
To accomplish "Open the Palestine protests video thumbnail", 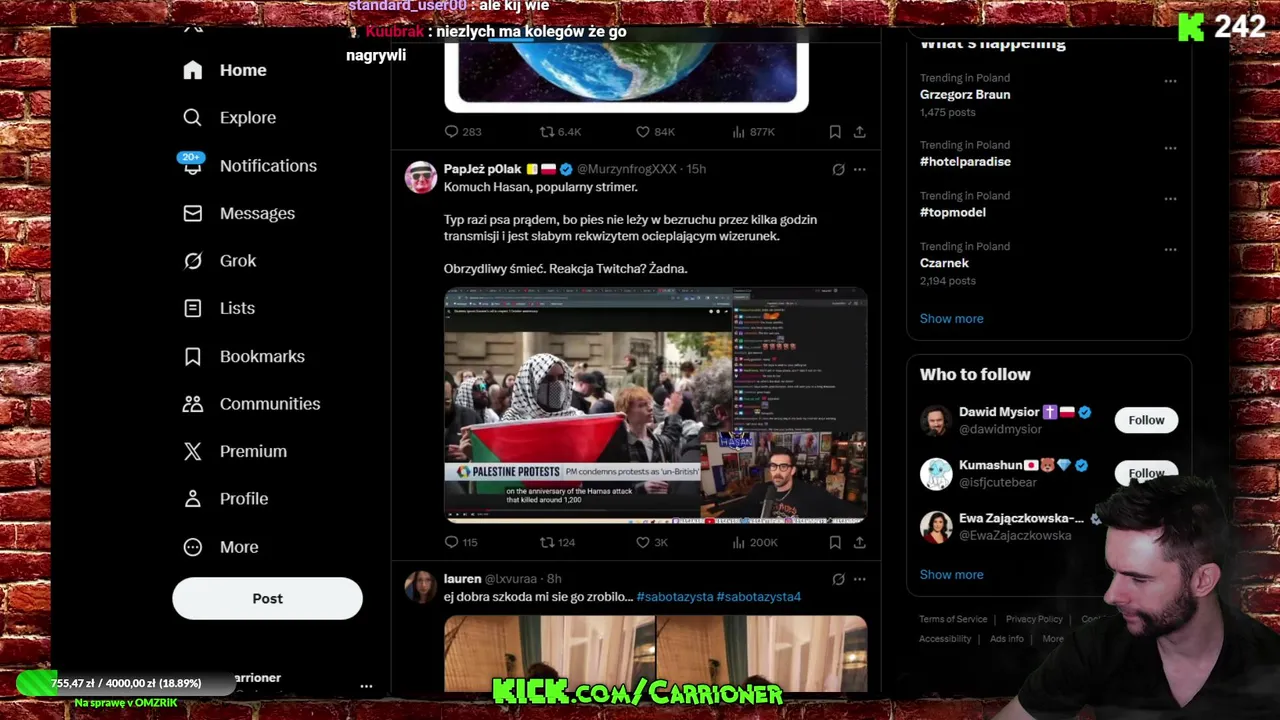I will (655, 406).
